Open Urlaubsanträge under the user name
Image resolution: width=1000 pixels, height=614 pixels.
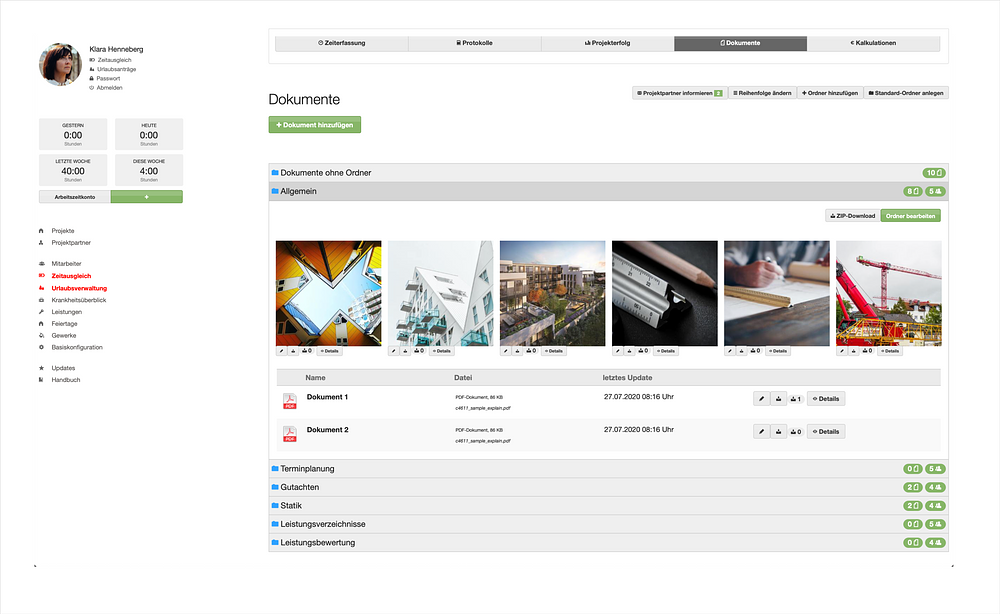(x=116, y=69)
